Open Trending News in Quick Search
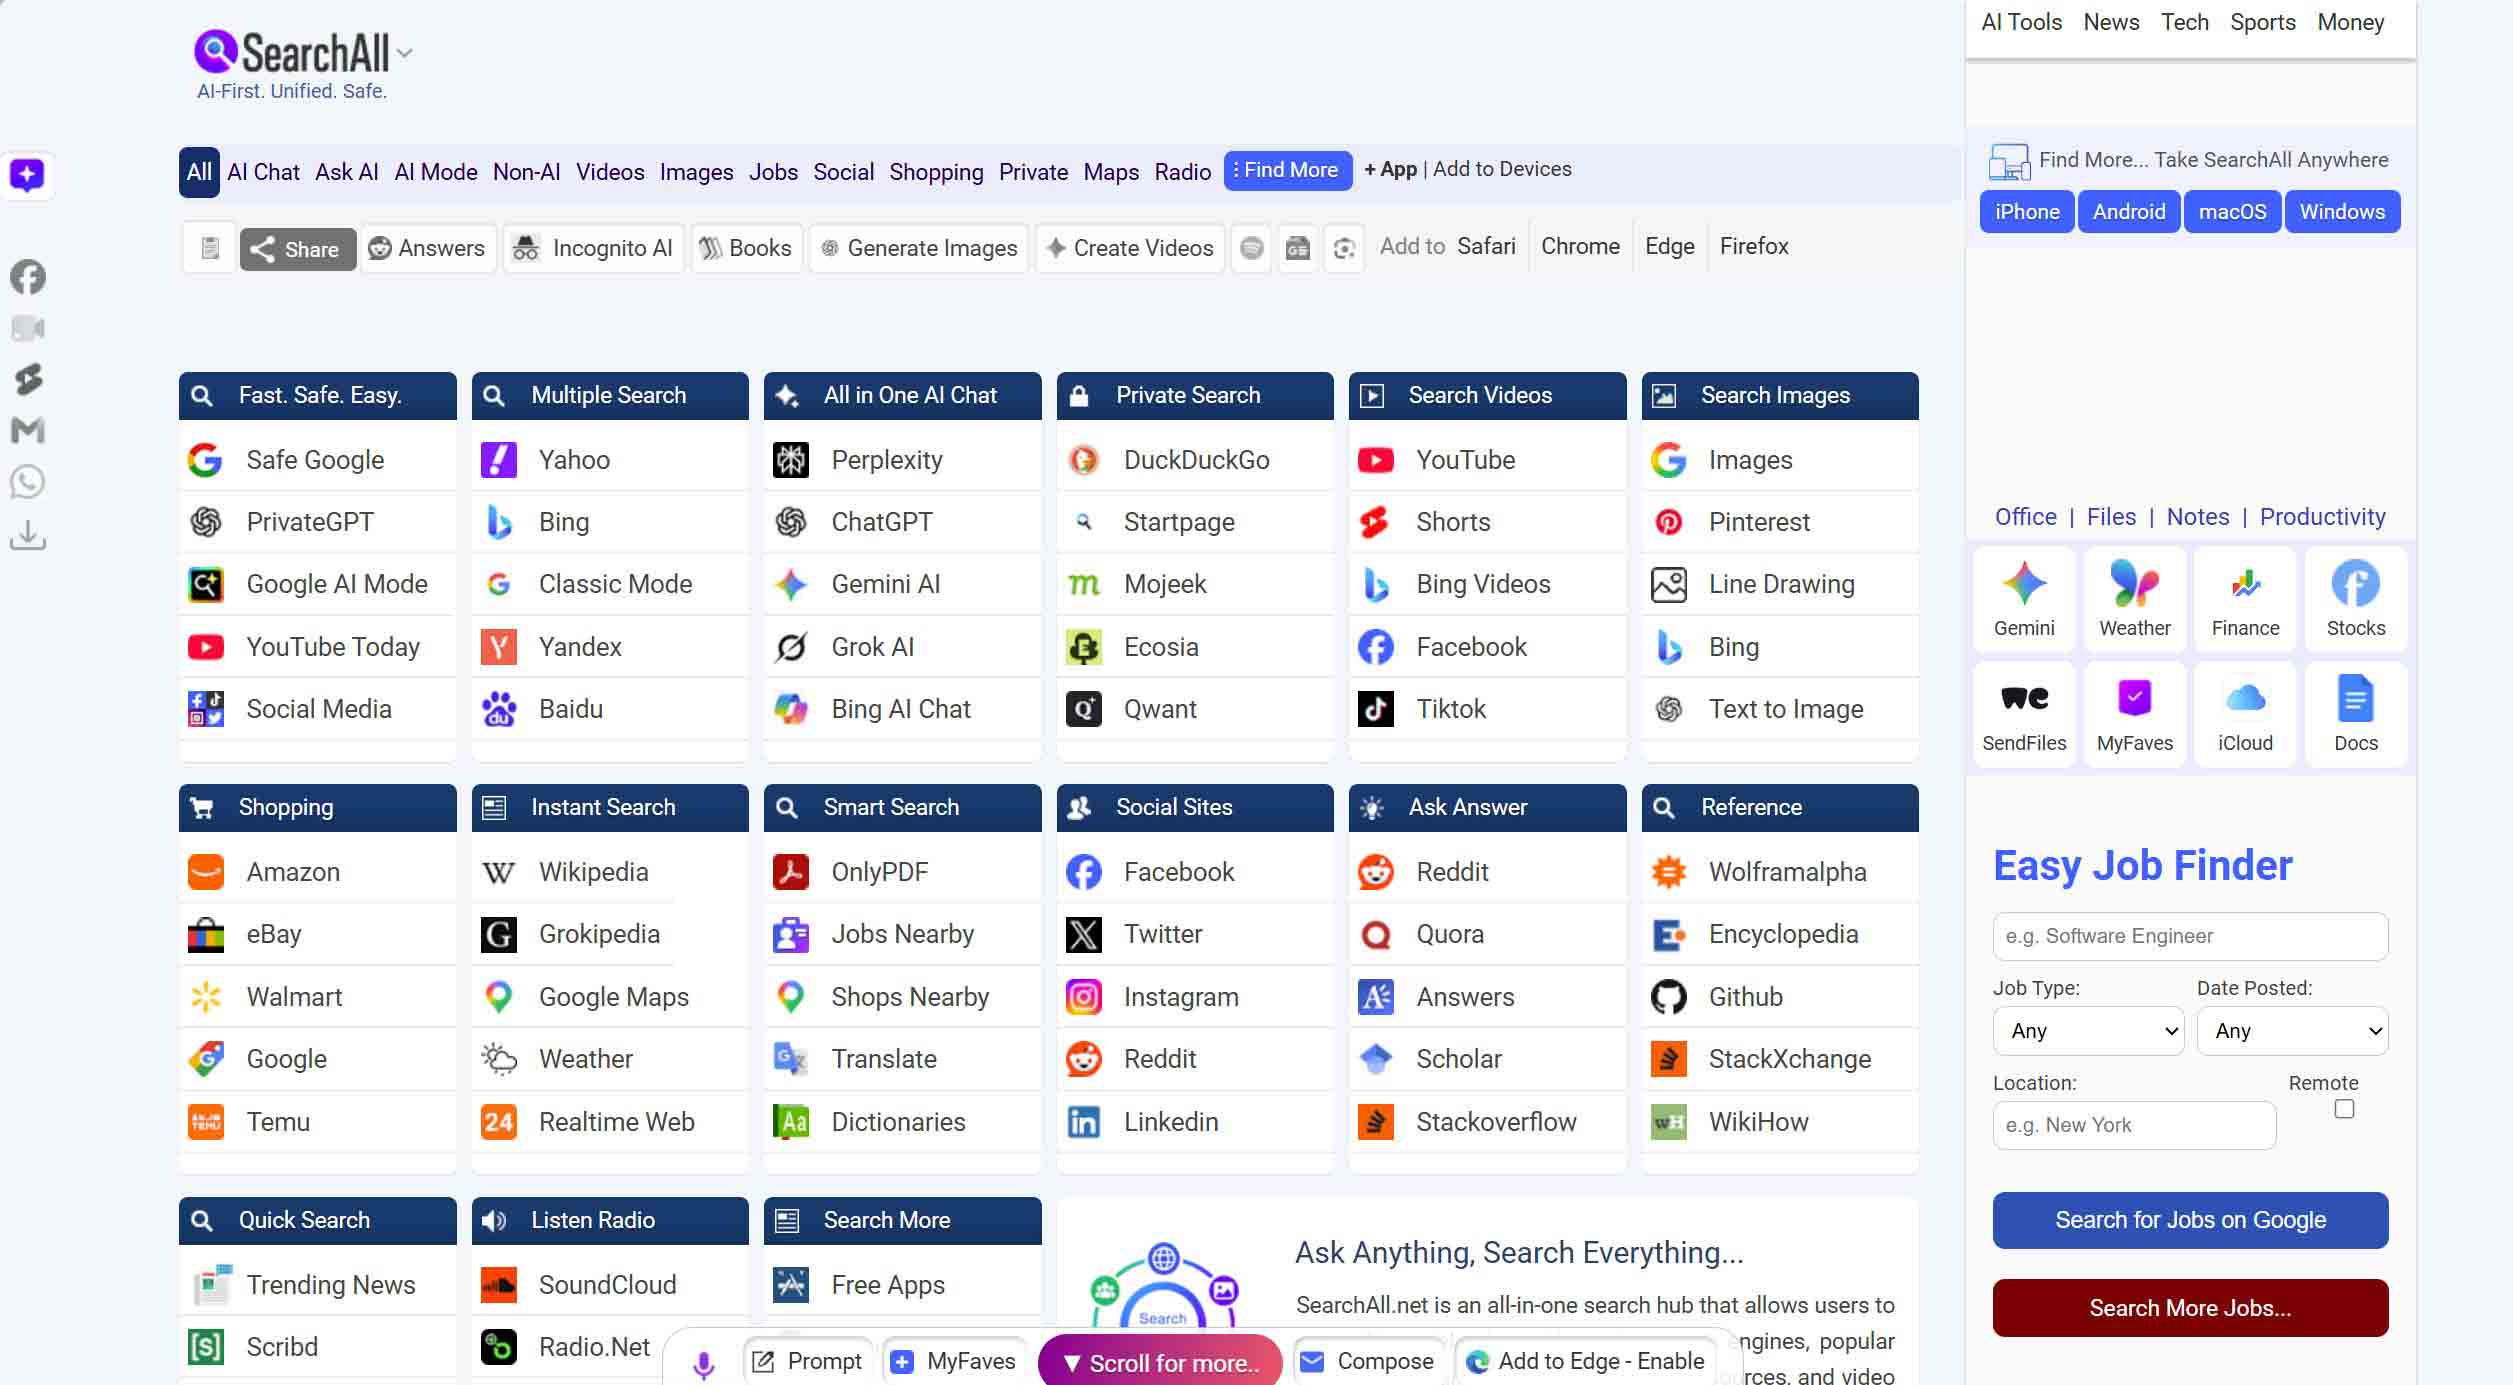The image size is (2513, 1385). pos(317,1285)
